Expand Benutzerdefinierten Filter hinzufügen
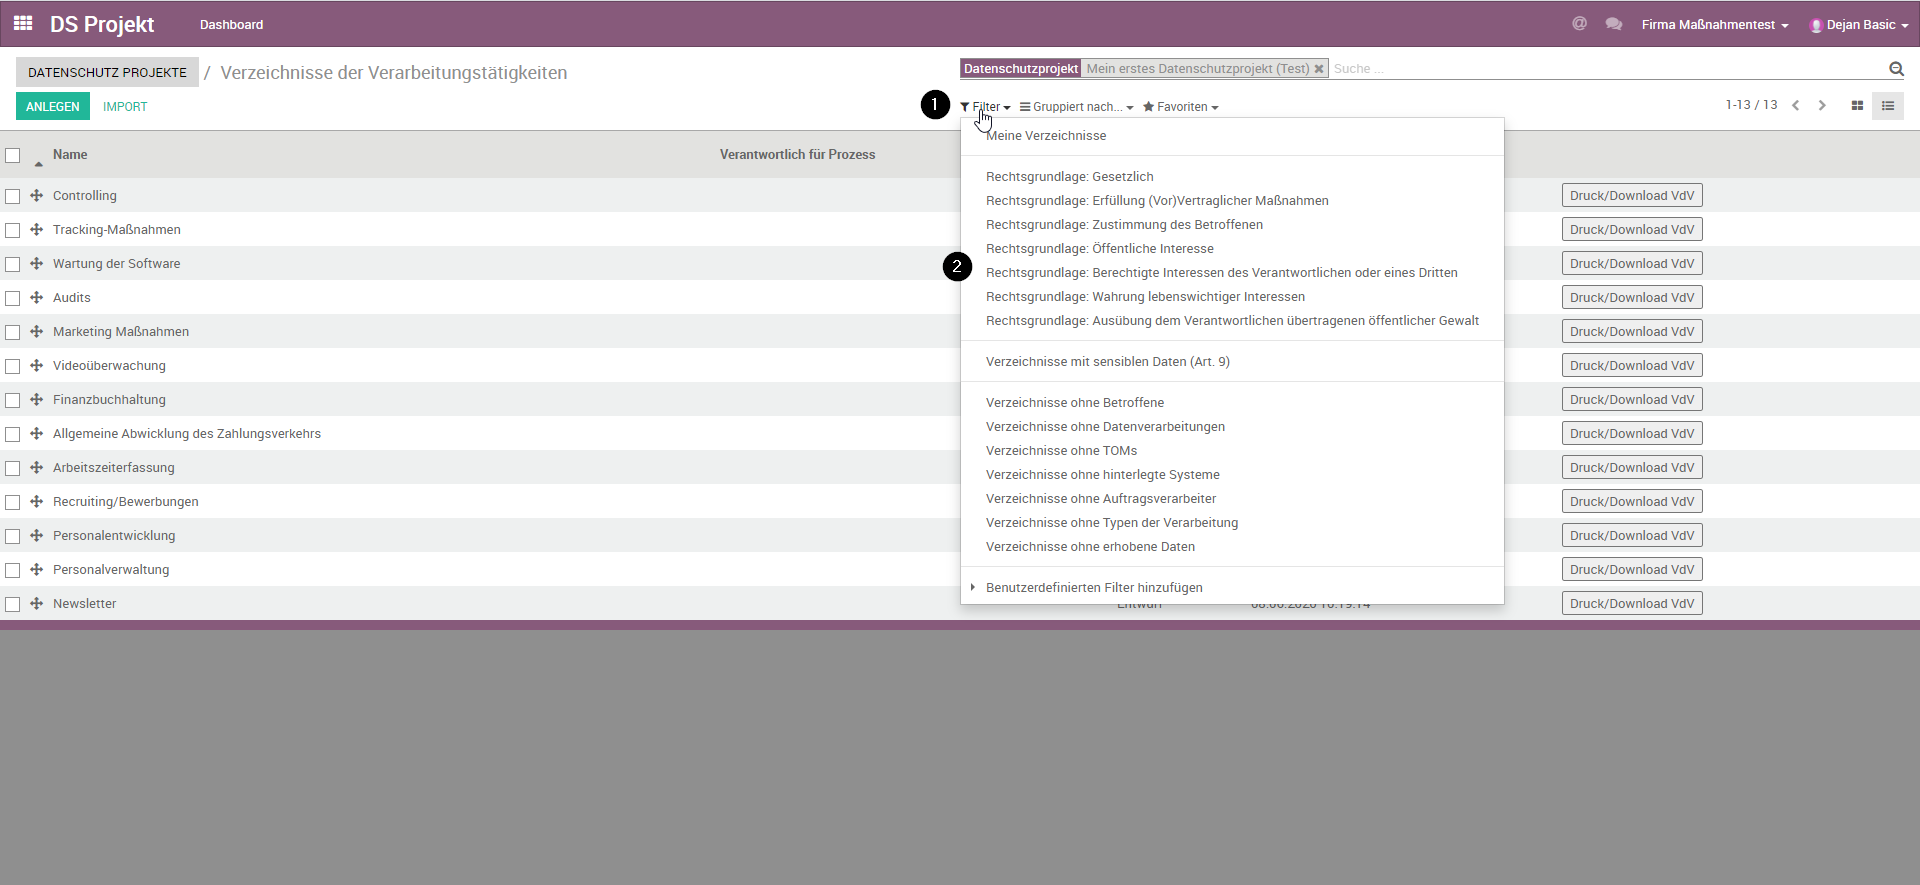This screenshot has width=1920, height=885. [1093, 588]
